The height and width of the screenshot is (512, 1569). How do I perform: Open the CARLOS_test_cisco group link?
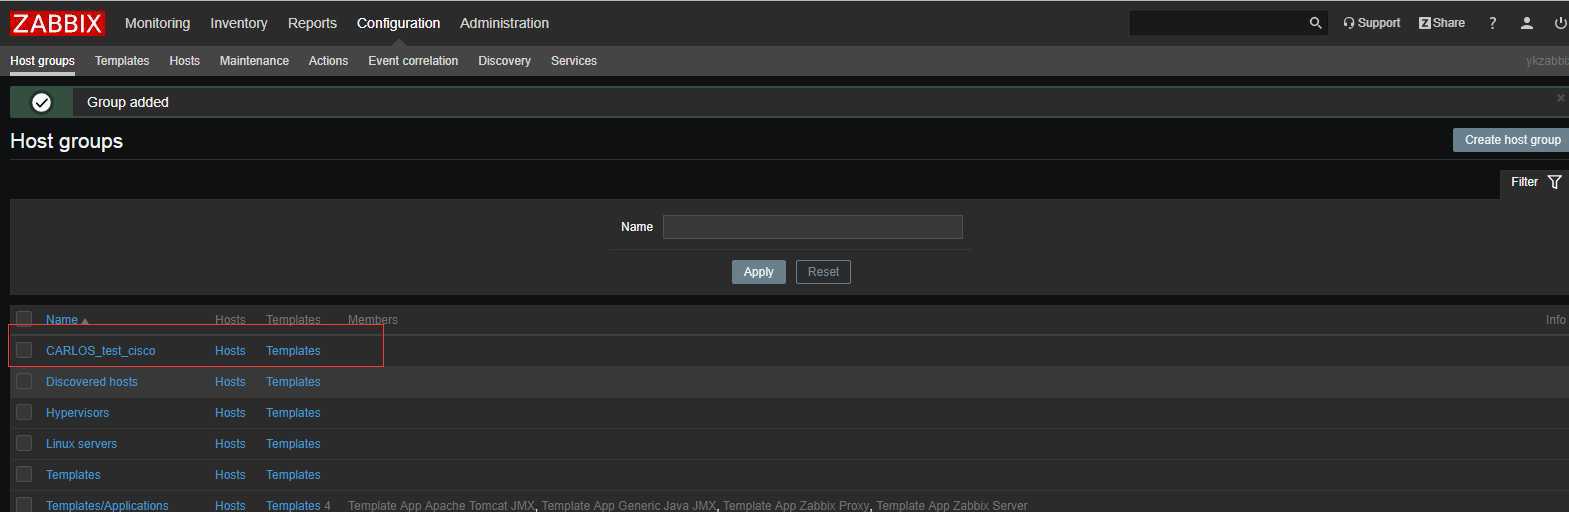(x=101, y=351)
